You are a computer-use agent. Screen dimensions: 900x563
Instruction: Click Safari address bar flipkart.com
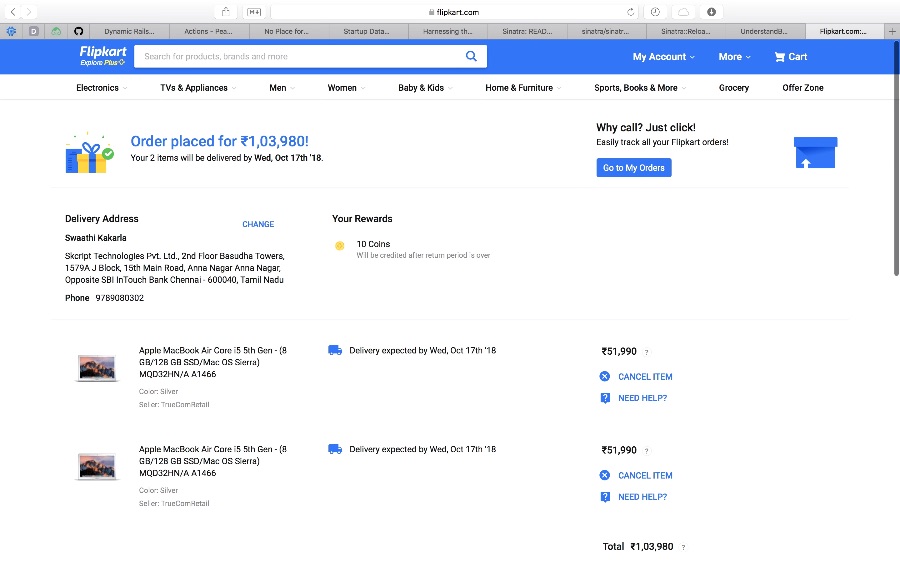[453, 12]
